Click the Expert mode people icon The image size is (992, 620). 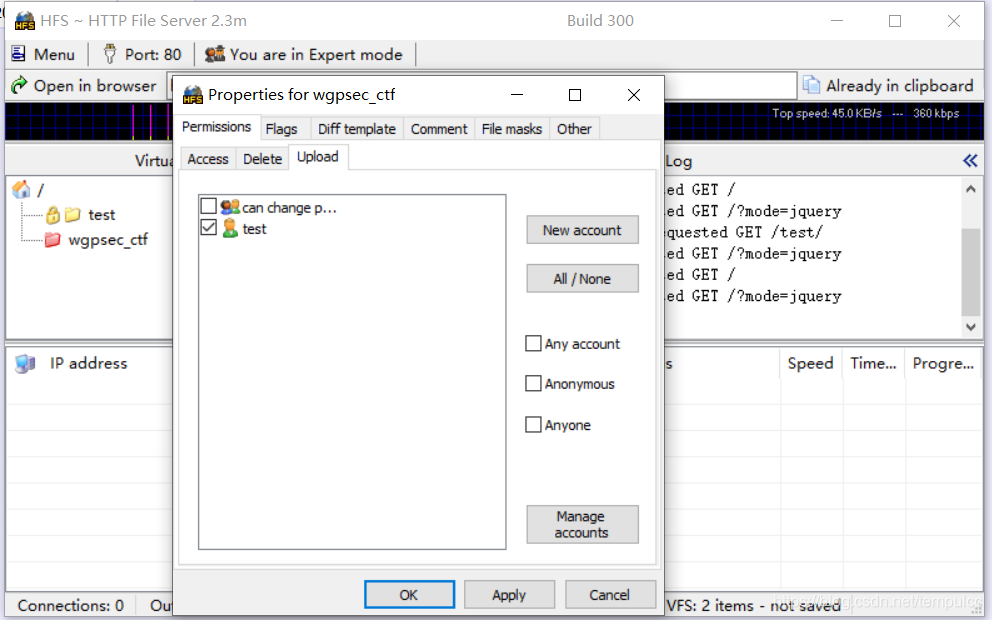point(214,54)
